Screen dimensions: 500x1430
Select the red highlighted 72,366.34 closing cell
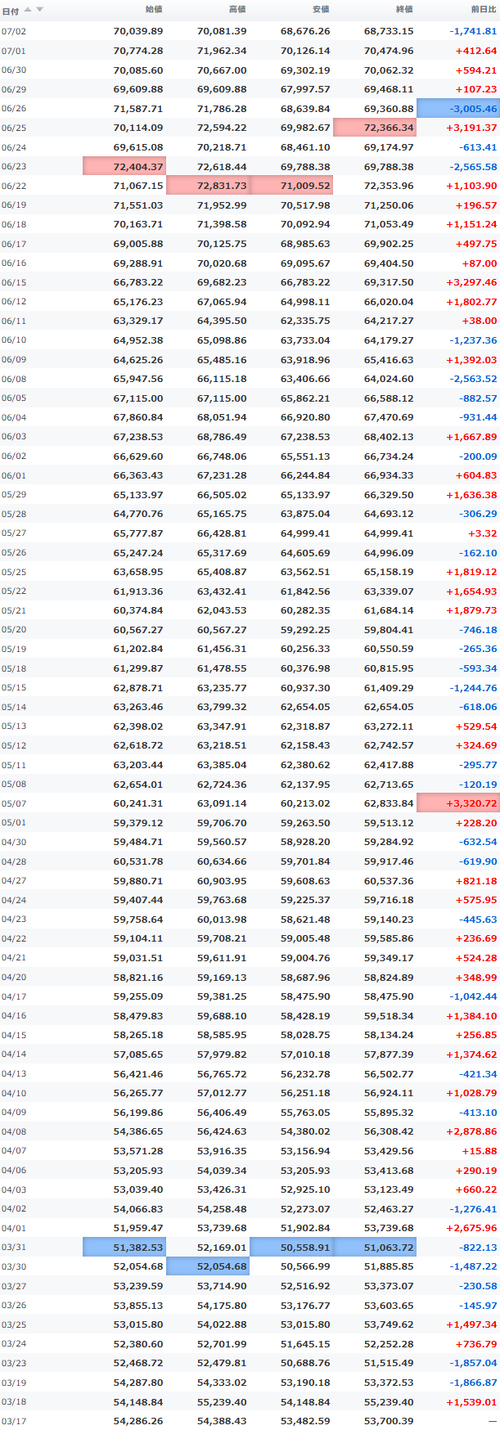[x=375, y=128]
